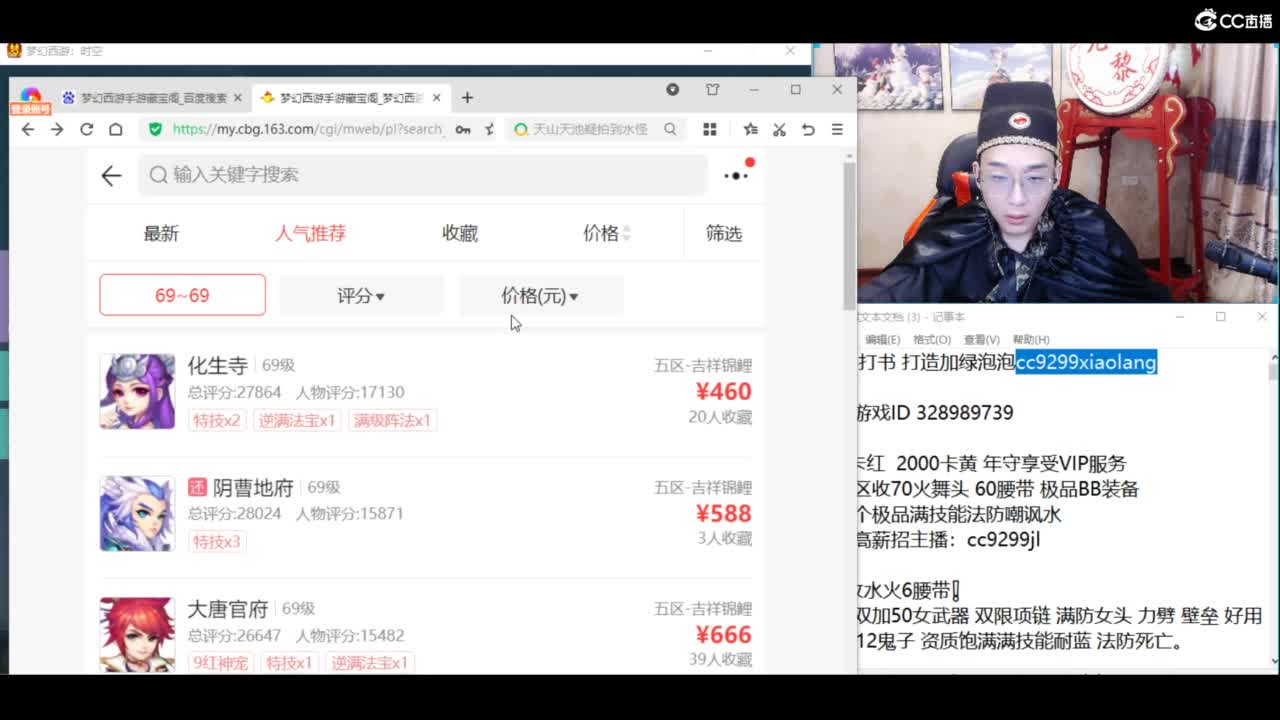Click the keyword search input field

422,175
